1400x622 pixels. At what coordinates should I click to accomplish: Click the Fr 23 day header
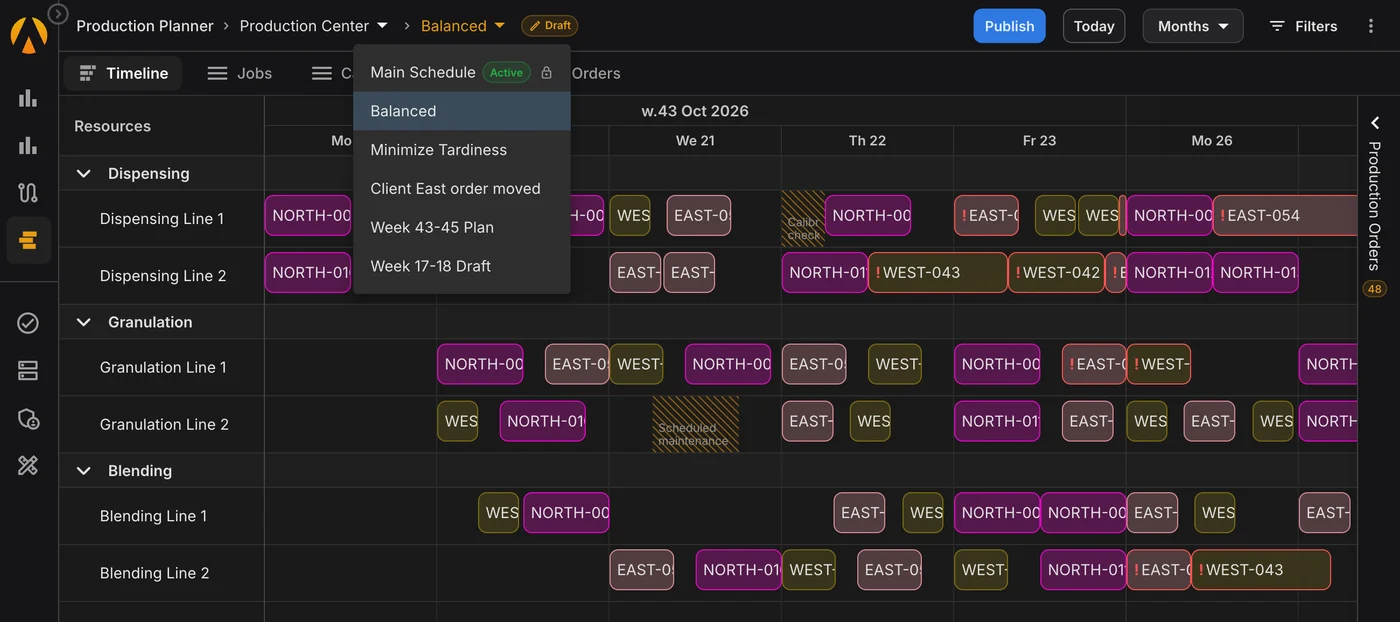(1039, 141)
